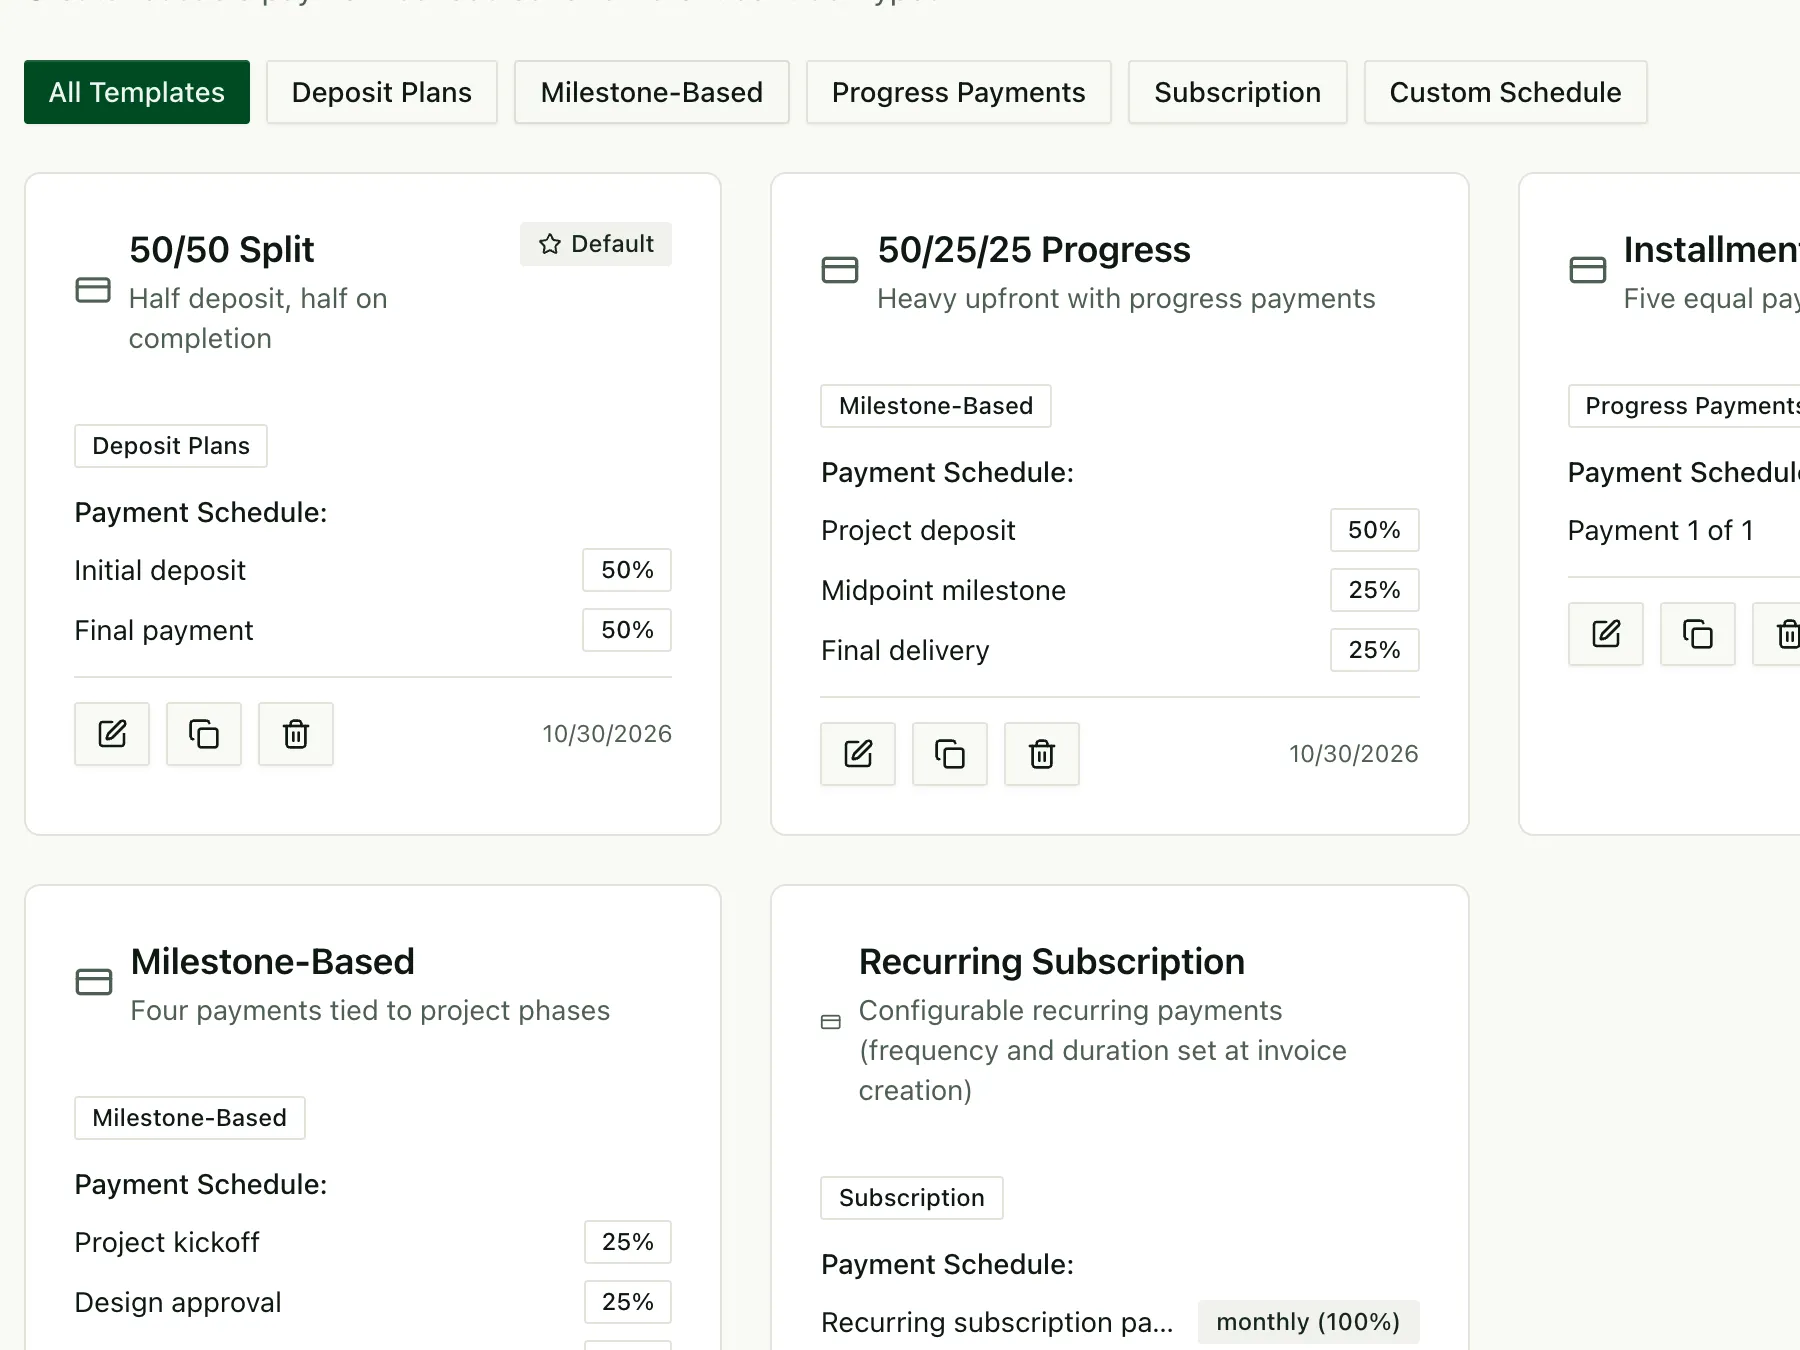Screen dimensions: 1800x1350
Task: Open the Custom Schedule filter tab
Action: pos(1506,92)
